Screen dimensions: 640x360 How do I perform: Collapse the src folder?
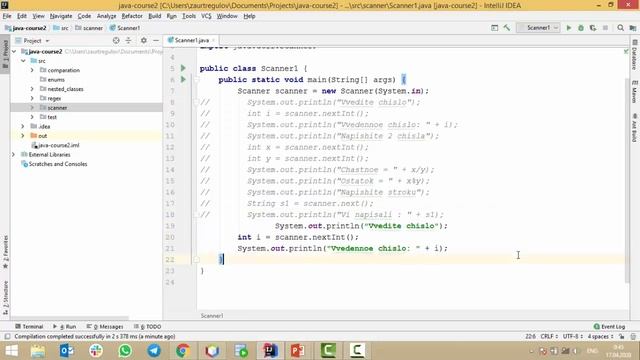click(23, 61)
